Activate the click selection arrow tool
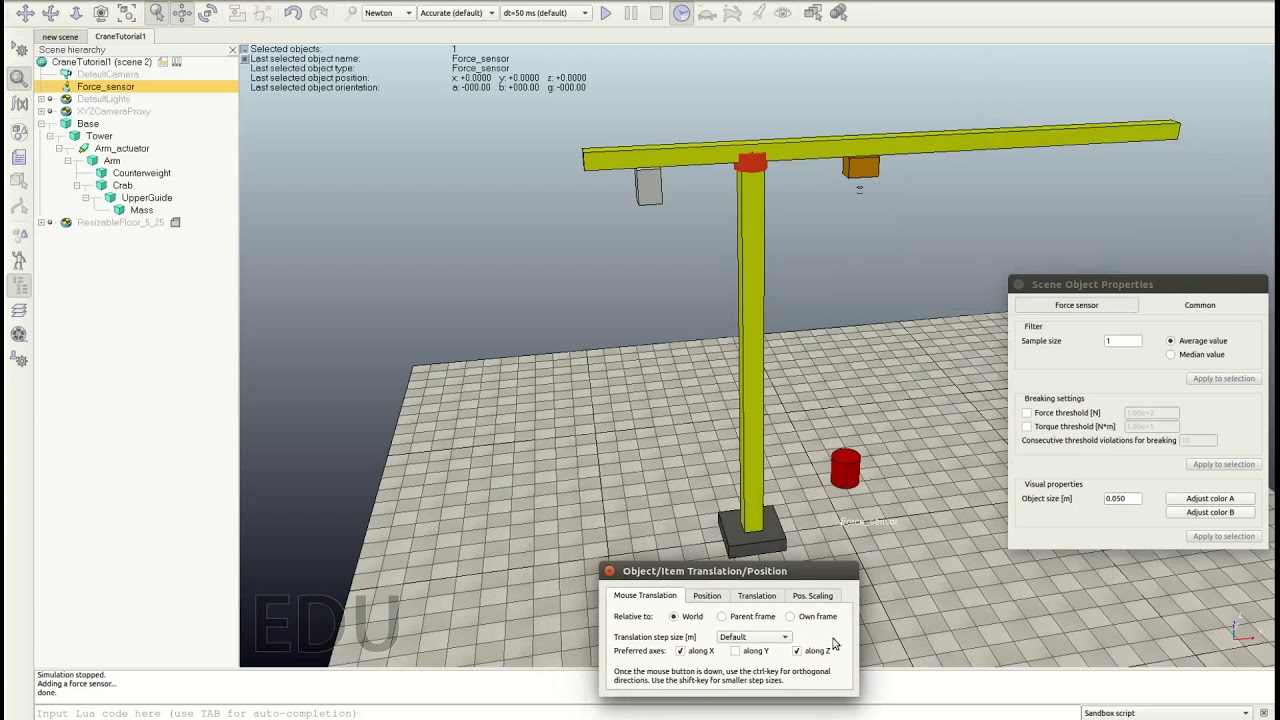The width and height of the screenshot is (1280, 720). tap(157, 13)
